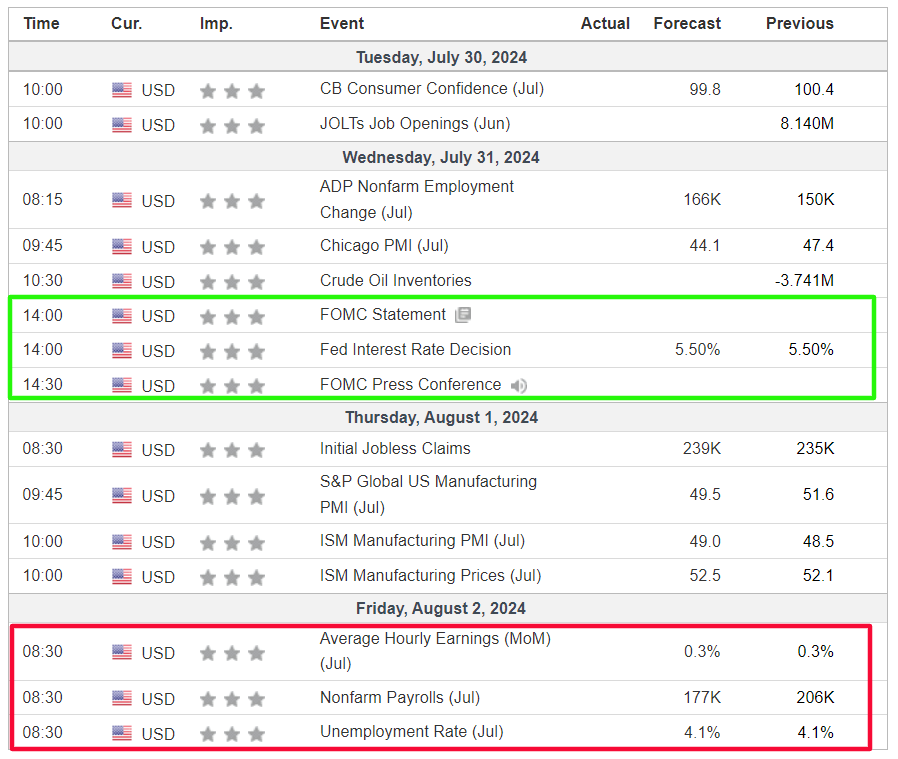Click the -3.741M Crude Oil previous value
898x759 pixels.
pos(805,281)
